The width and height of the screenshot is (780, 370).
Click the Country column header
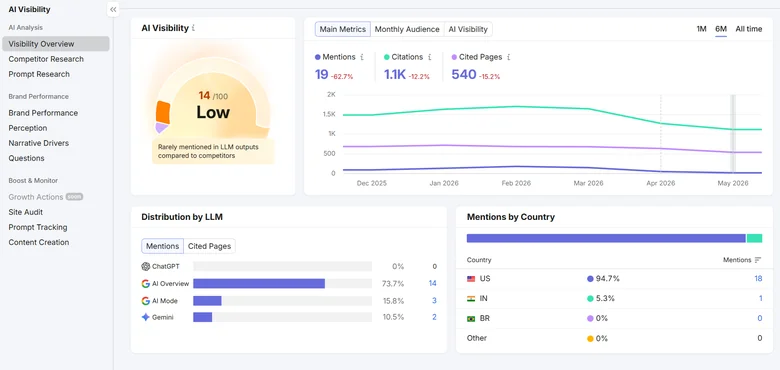click(x=479, y=260)
